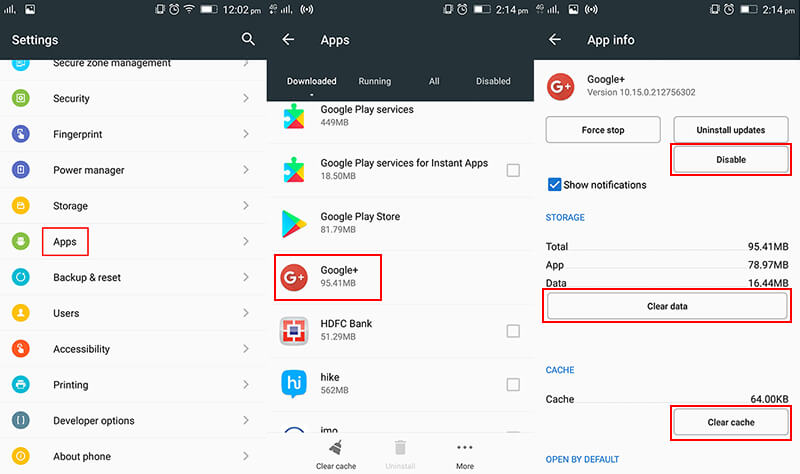Tap the Power manager icon

(21, 169)
